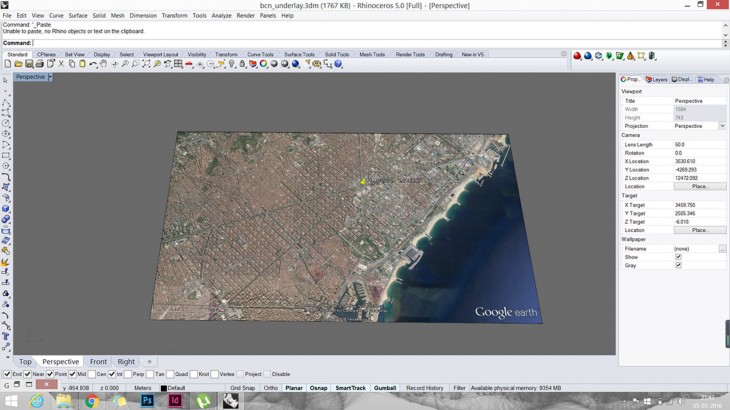
Task: Open the Transform menu
Action: click(x=174, y=16)
